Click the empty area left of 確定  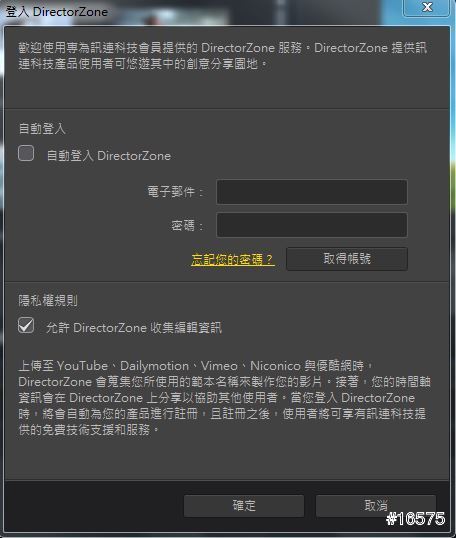pyautogui.click(x=94, y=506)
